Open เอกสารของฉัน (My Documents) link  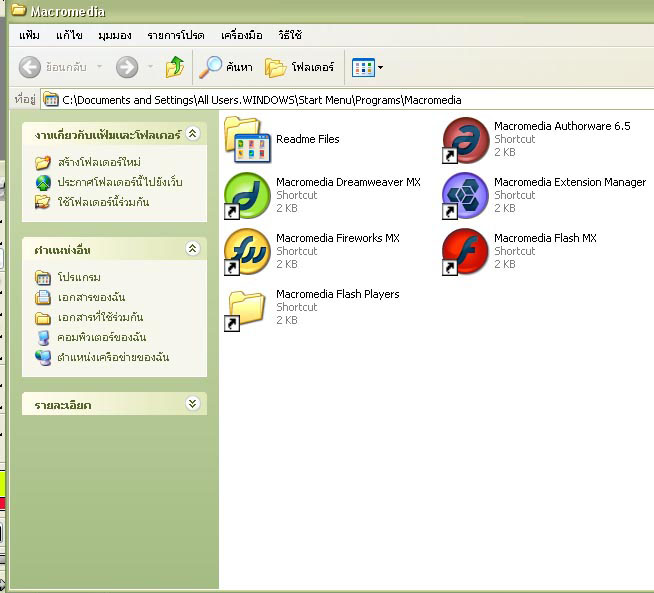click(x=91, y=297)
